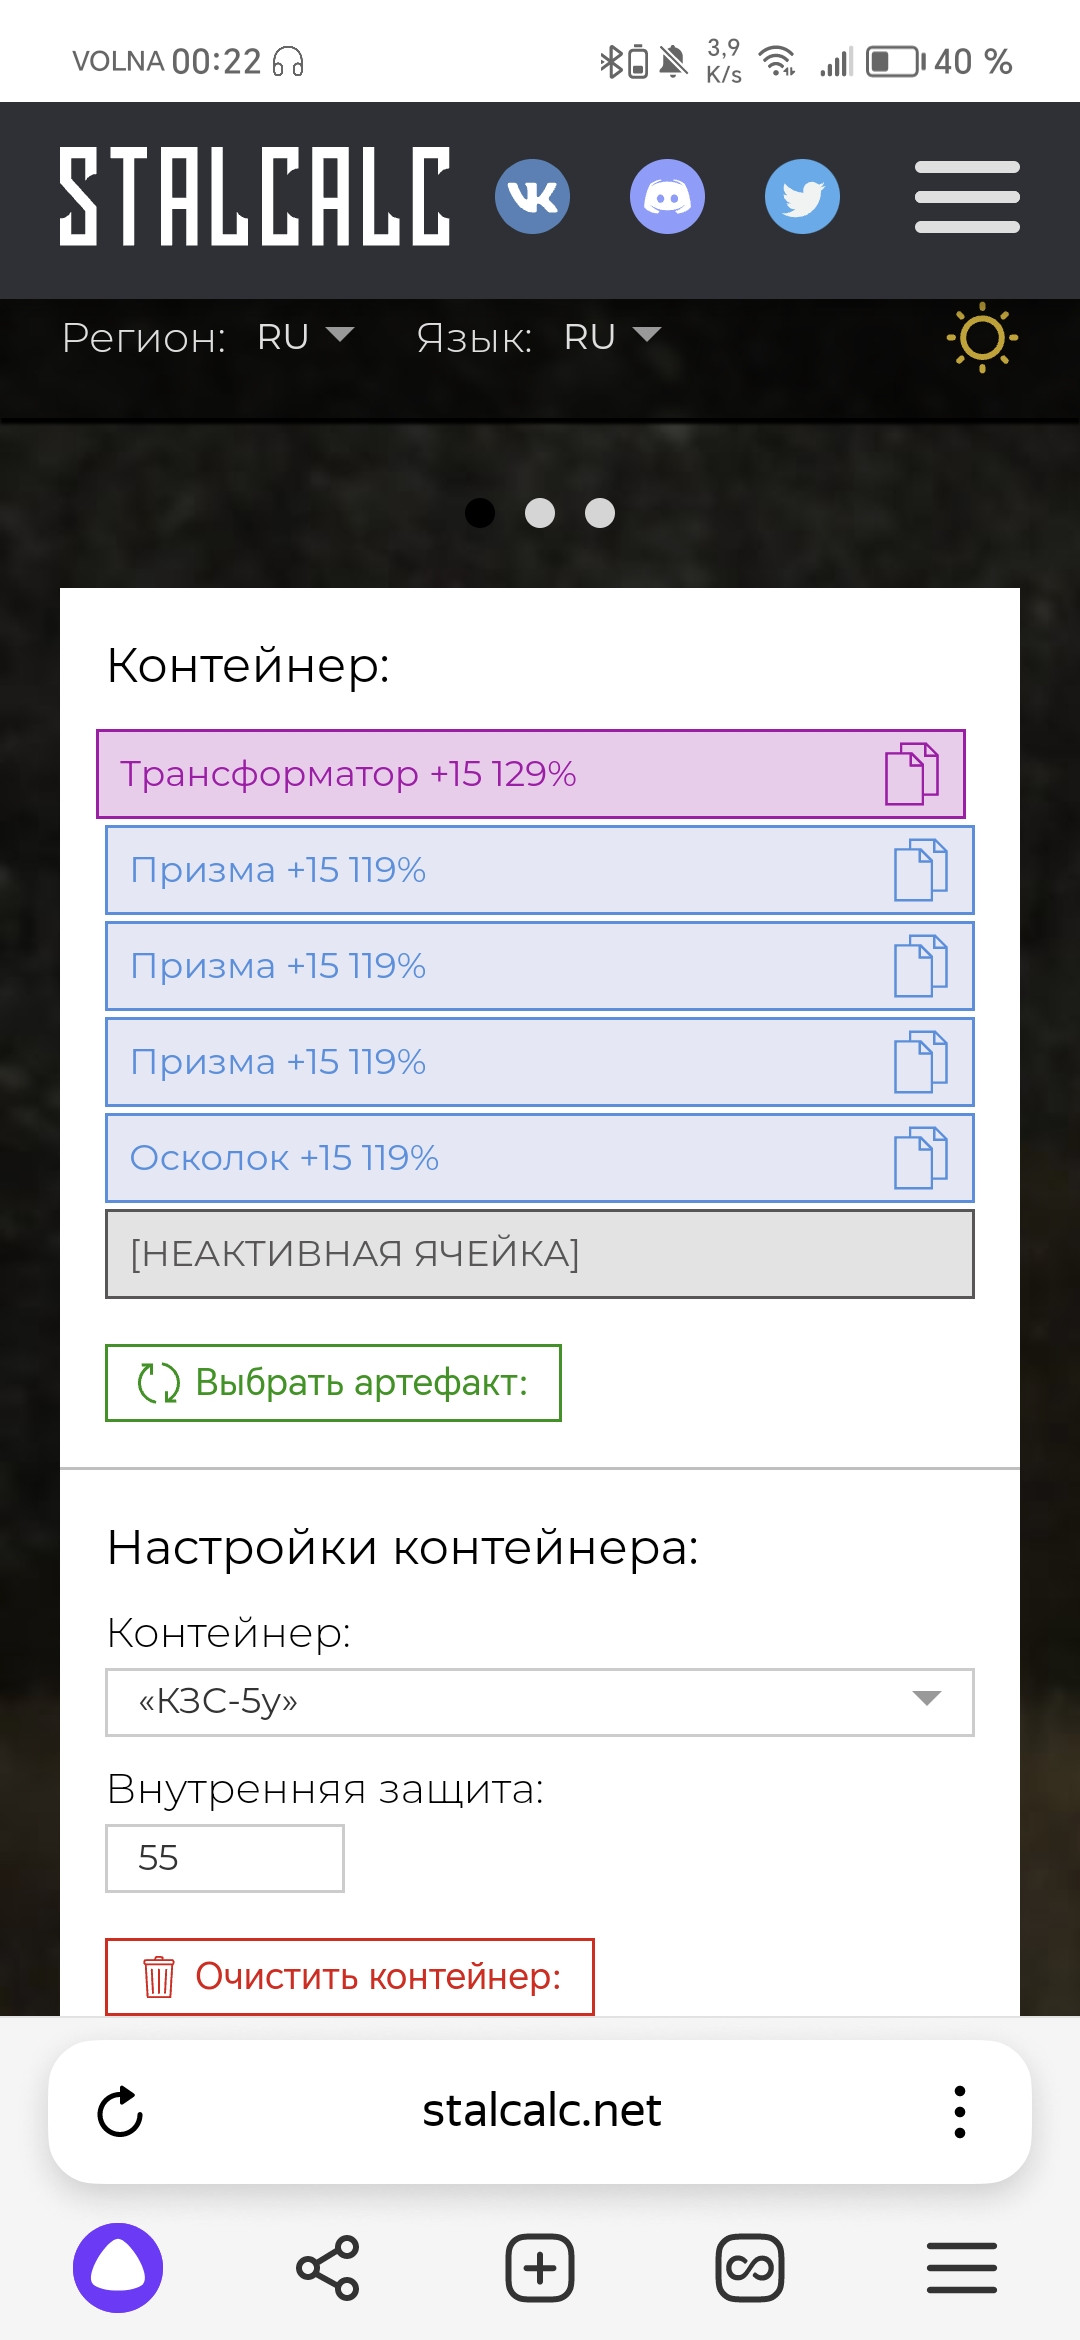Switch to the second carousel dot
The width and height of the screenshot is (1080, 2340).
coord(540,513)
